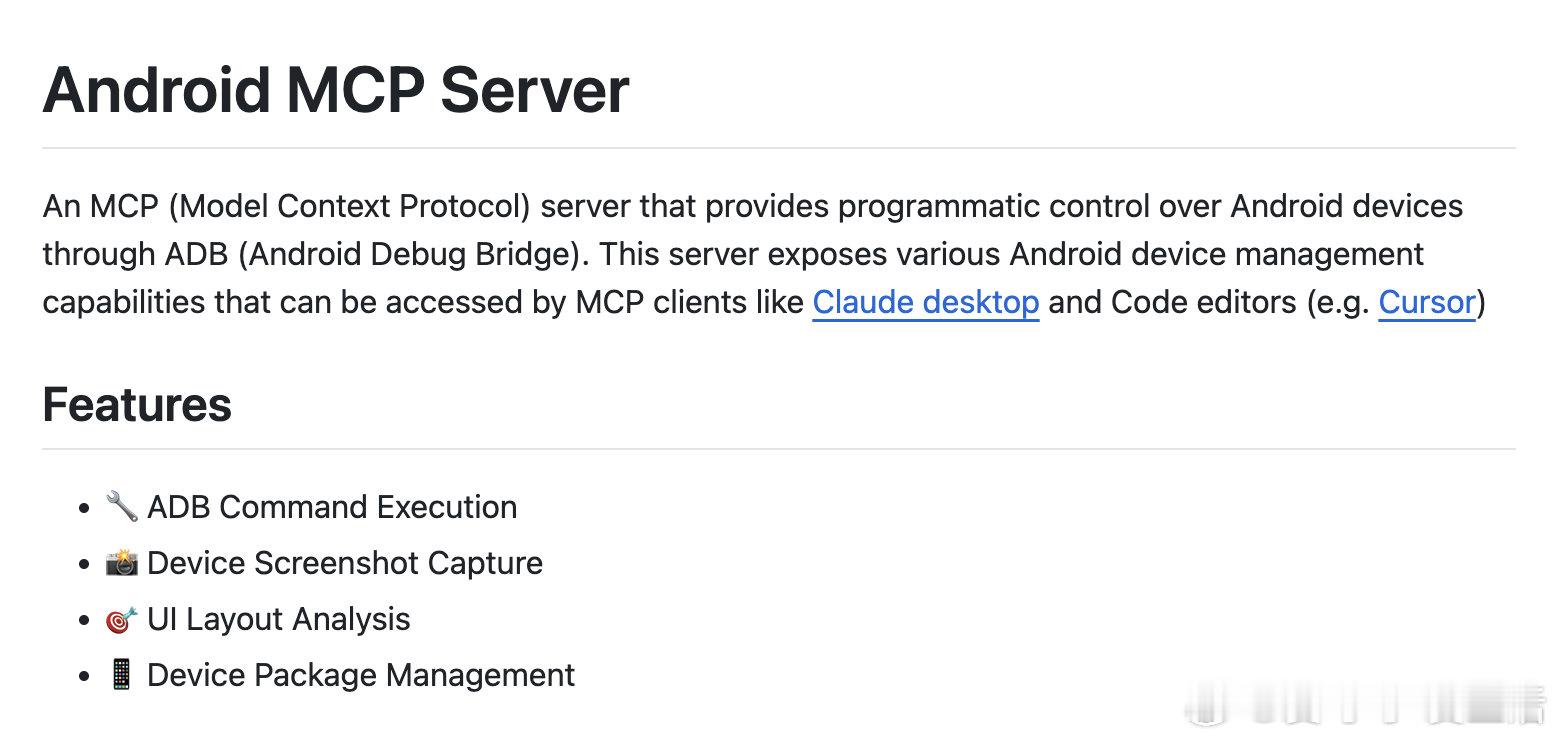Click the wrench emoji icon

point(122,507)
